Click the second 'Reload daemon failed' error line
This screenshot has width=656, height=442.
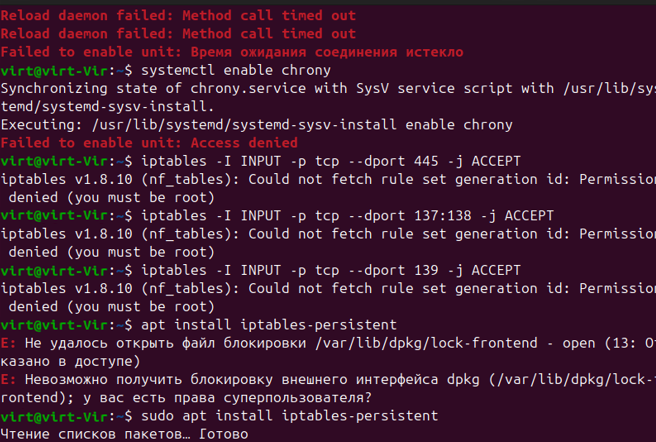click(x=178, y=33)
